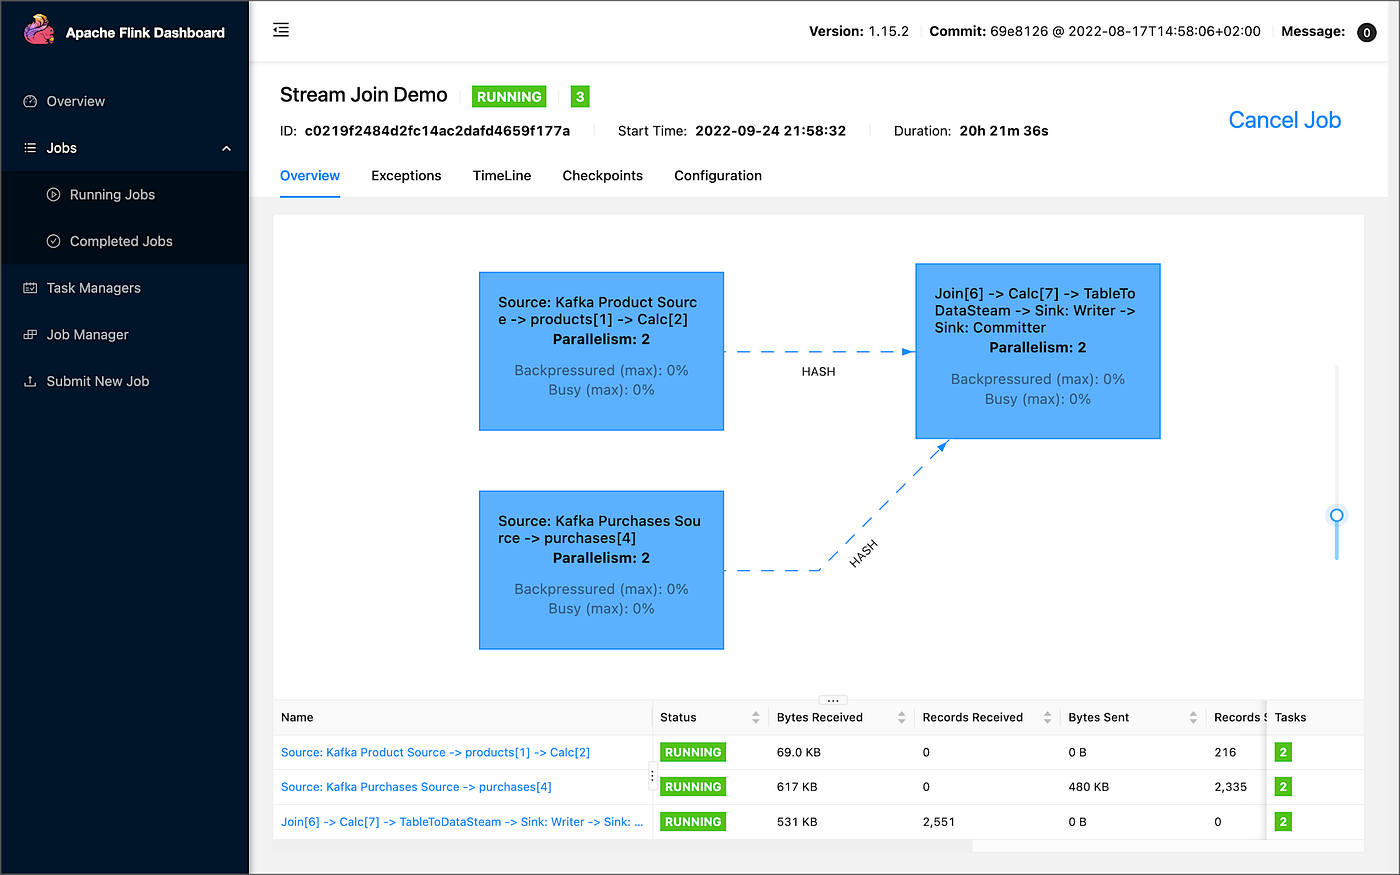Screen dimensions: 1400x875
Task: Click the Stream Join Demo job title
Action: pyautogui.click(x=364, y=95)
